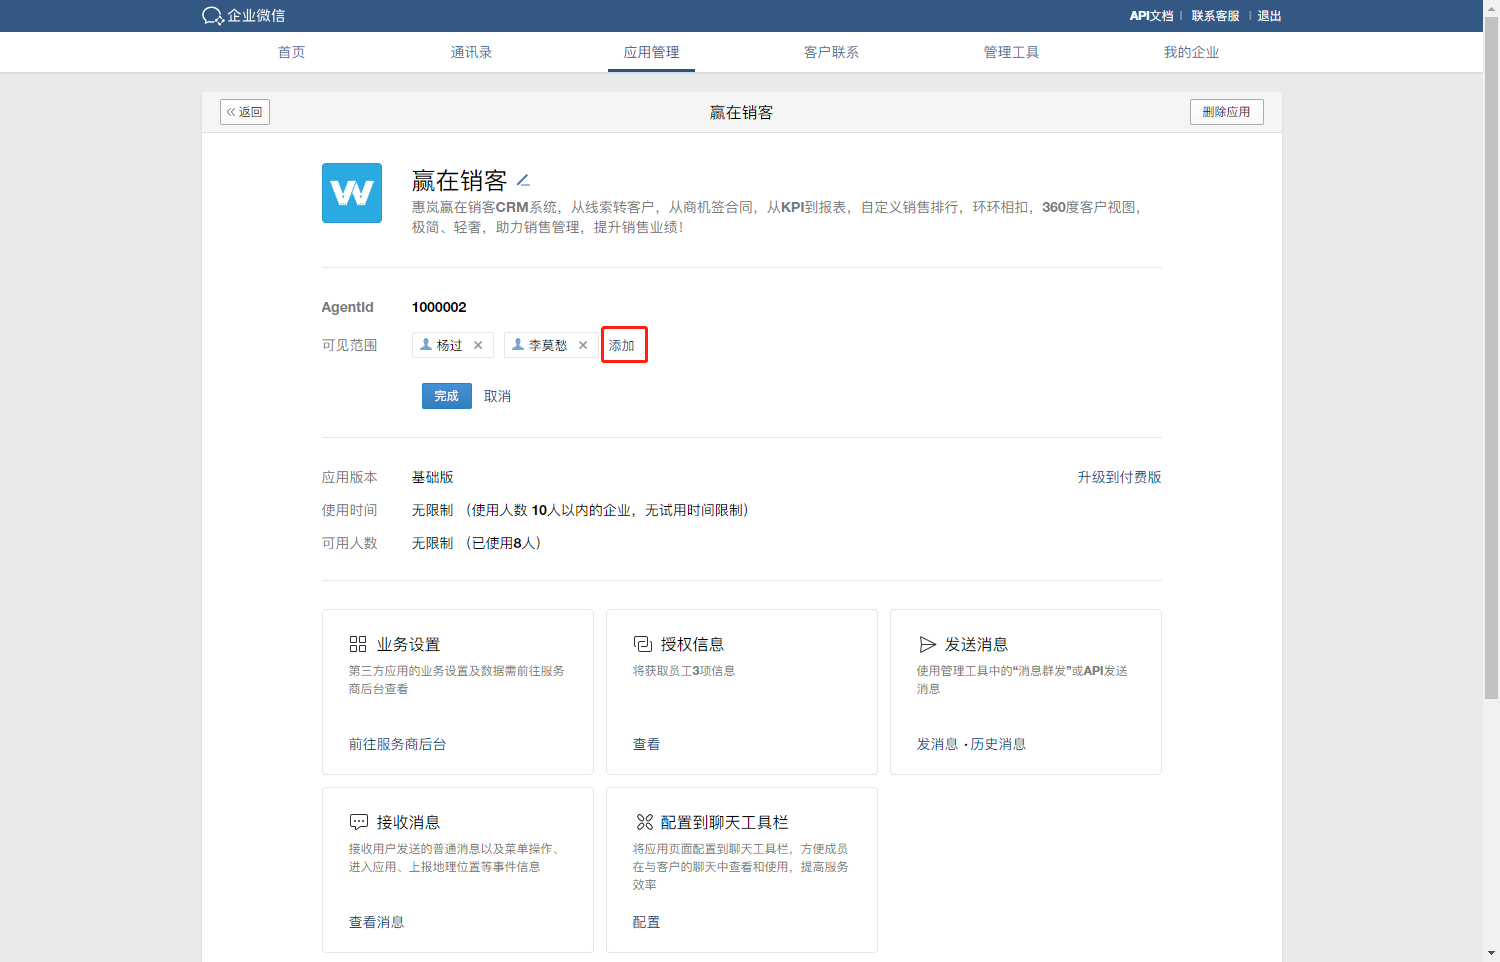Click the 删除应用 button
This screenshot has height=962, width=1500.
pyautogui.click(x=1226, y=112)
